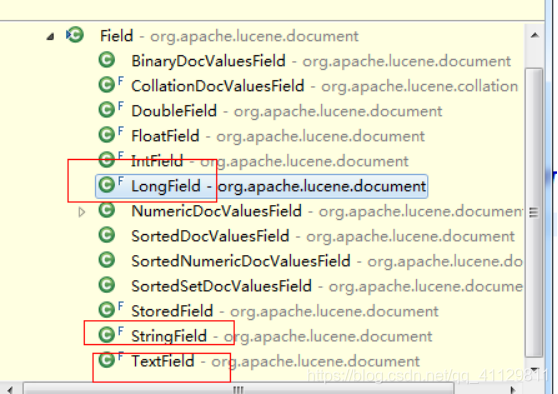The height and width of the screenshot is (394, 558).
Task: Click the FloatField class icon
Action: (107, 135)
